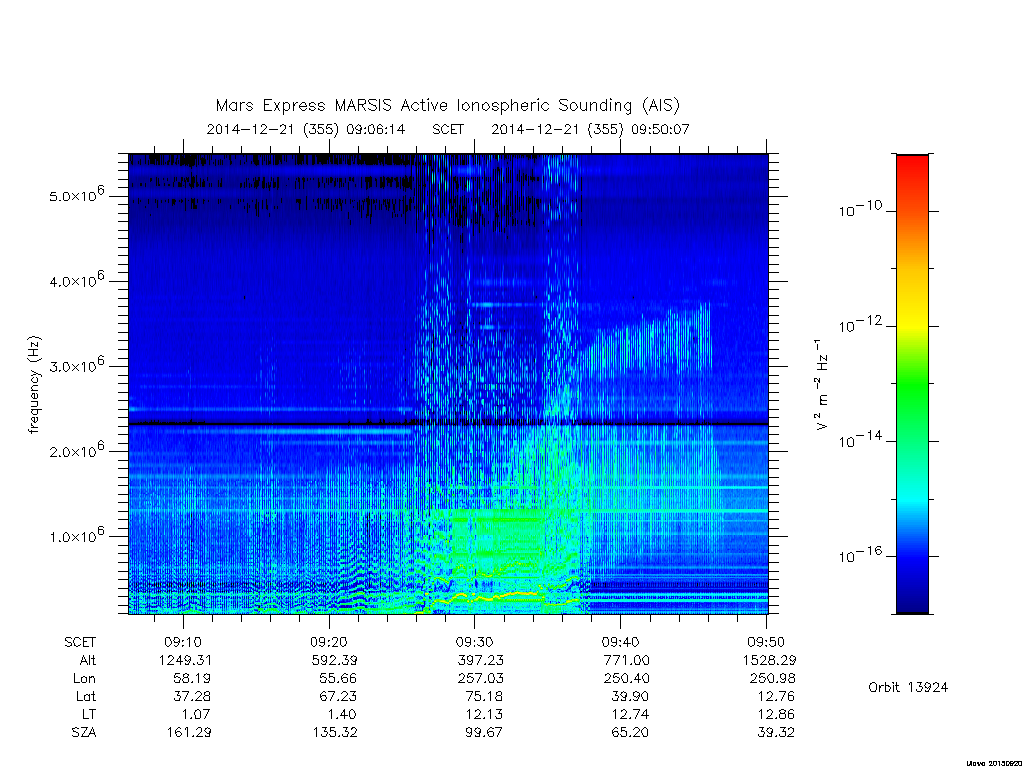Click the 09:50 SCET time axis label

pos(766,642)
